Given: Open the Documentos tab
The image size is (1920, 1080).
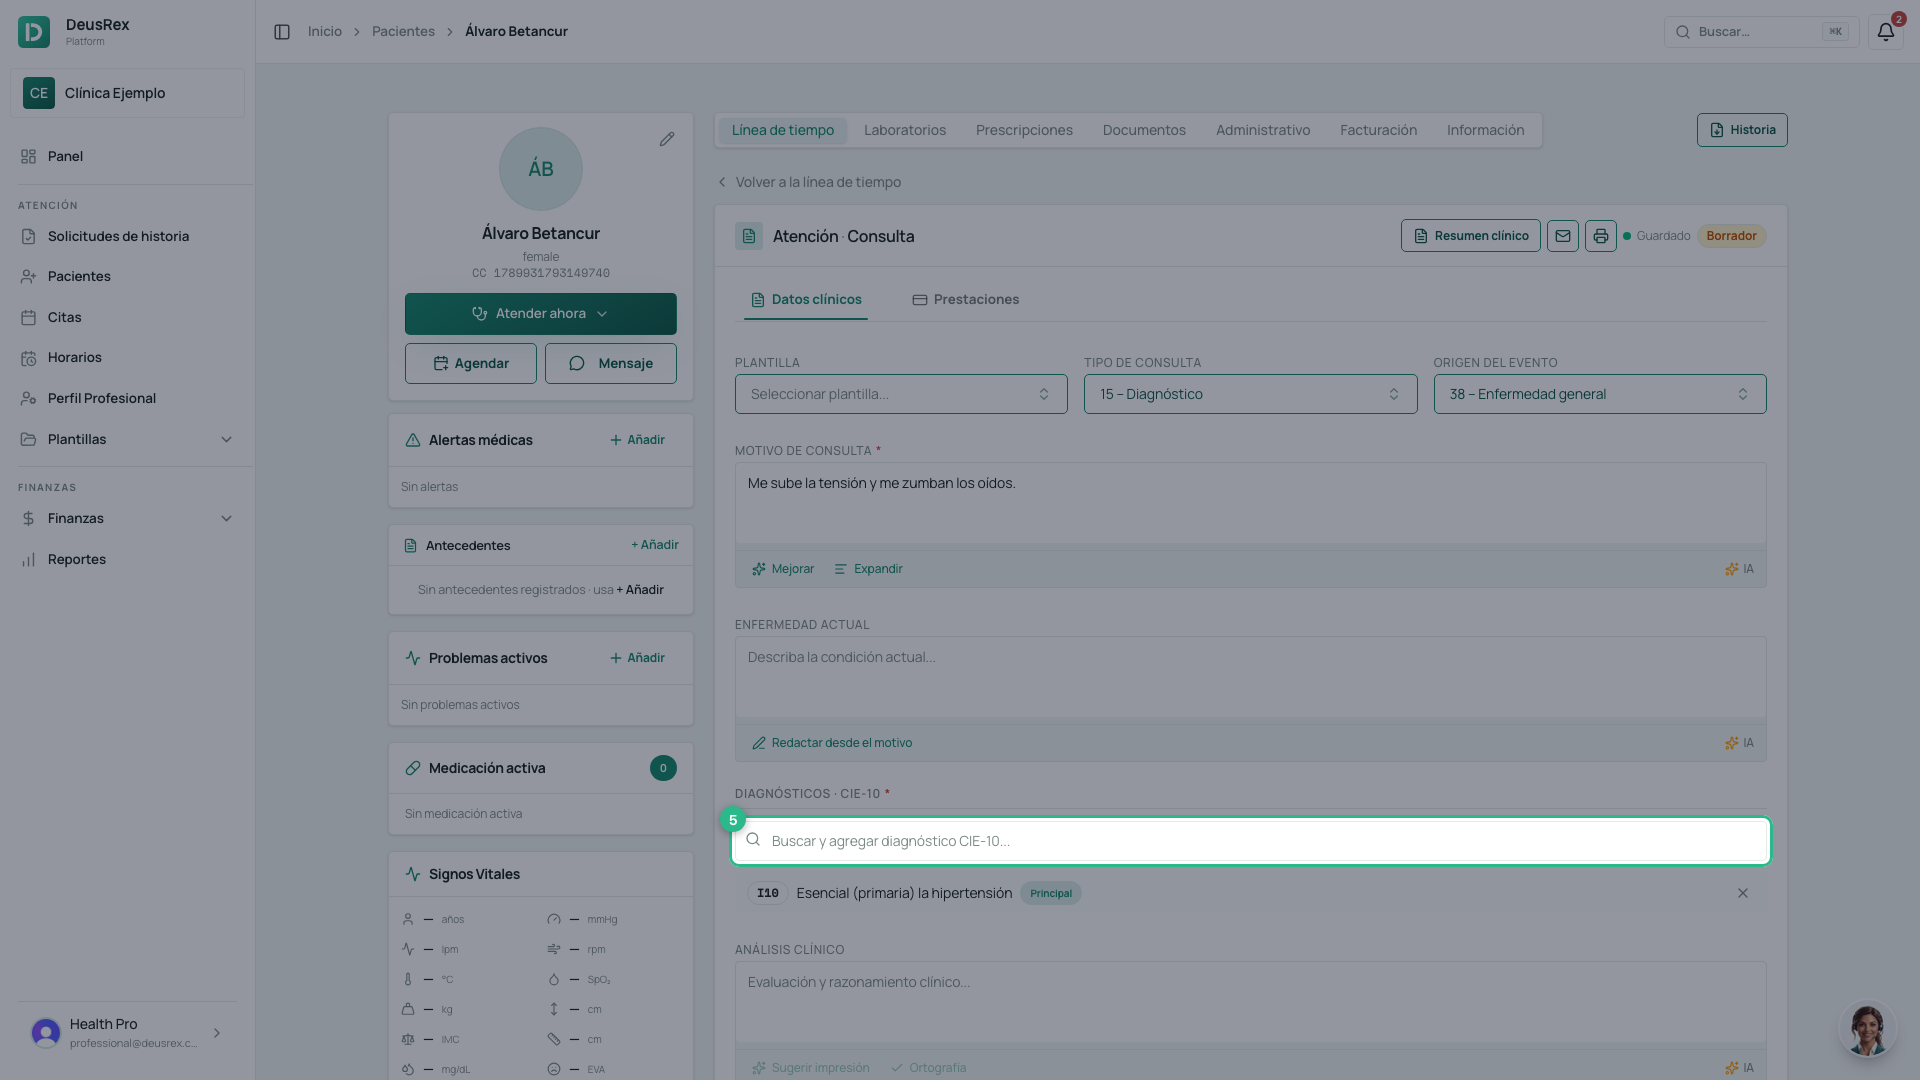Looking at the screenshot, I should (x=1144, y=130).
